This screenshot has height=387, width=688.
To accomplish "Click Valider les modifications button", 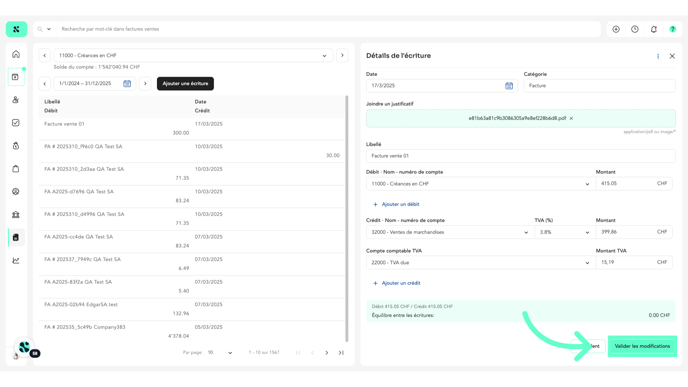I will pyautogui.click(x=642, y=346).
